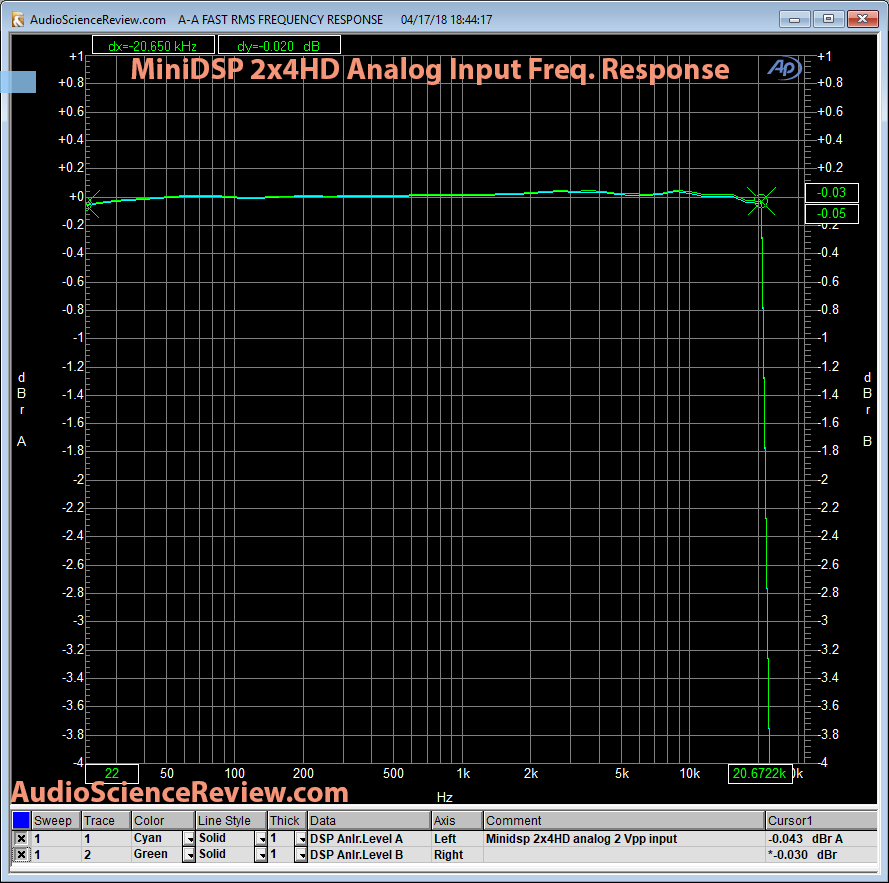This screenshot has height=883, width=889.
Task: Open the Green color dropdown
Action: (x=189, y=854)
